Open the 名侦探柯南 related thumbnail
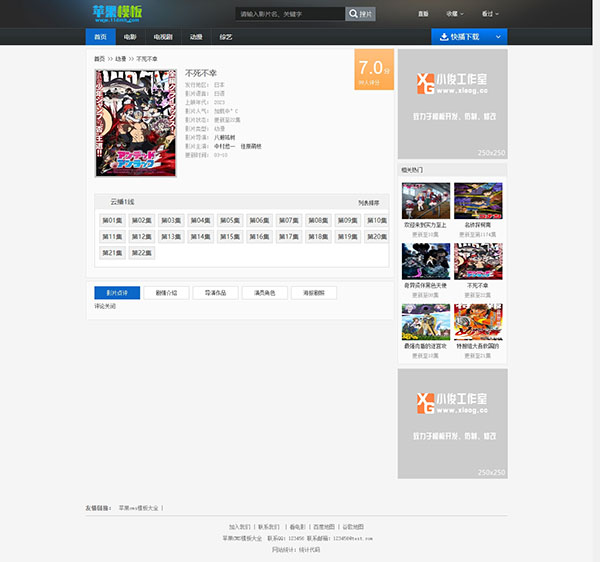The height and width of the screenshot is (562, 600). [478, 201]
